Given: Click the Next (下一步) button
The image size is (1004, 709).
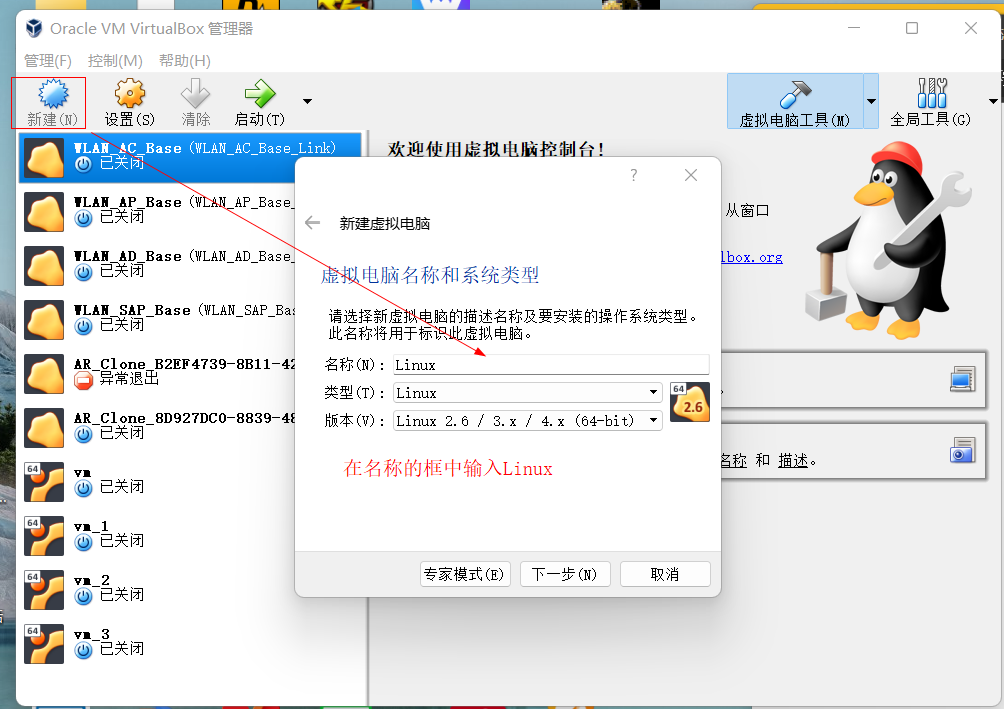Looking at the screenshot, I should tap(564, 574).
